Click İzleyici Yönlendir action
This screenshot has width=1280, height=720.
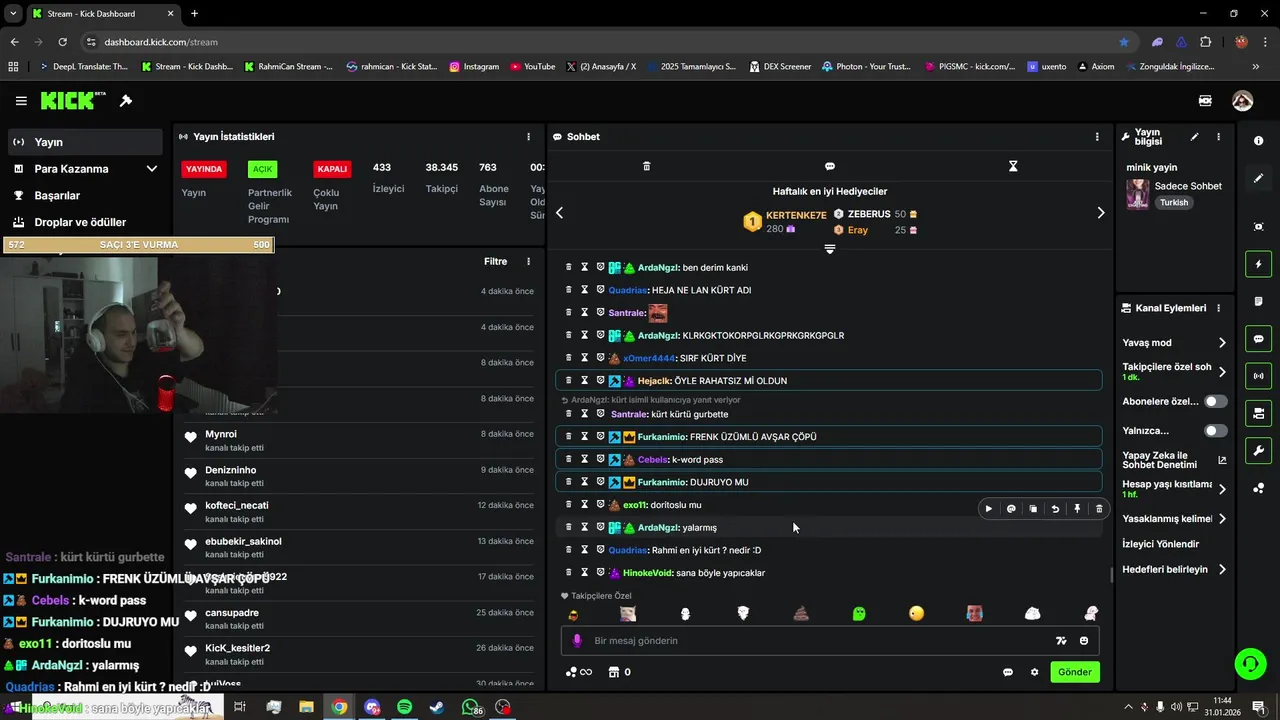pos(1161,544)
